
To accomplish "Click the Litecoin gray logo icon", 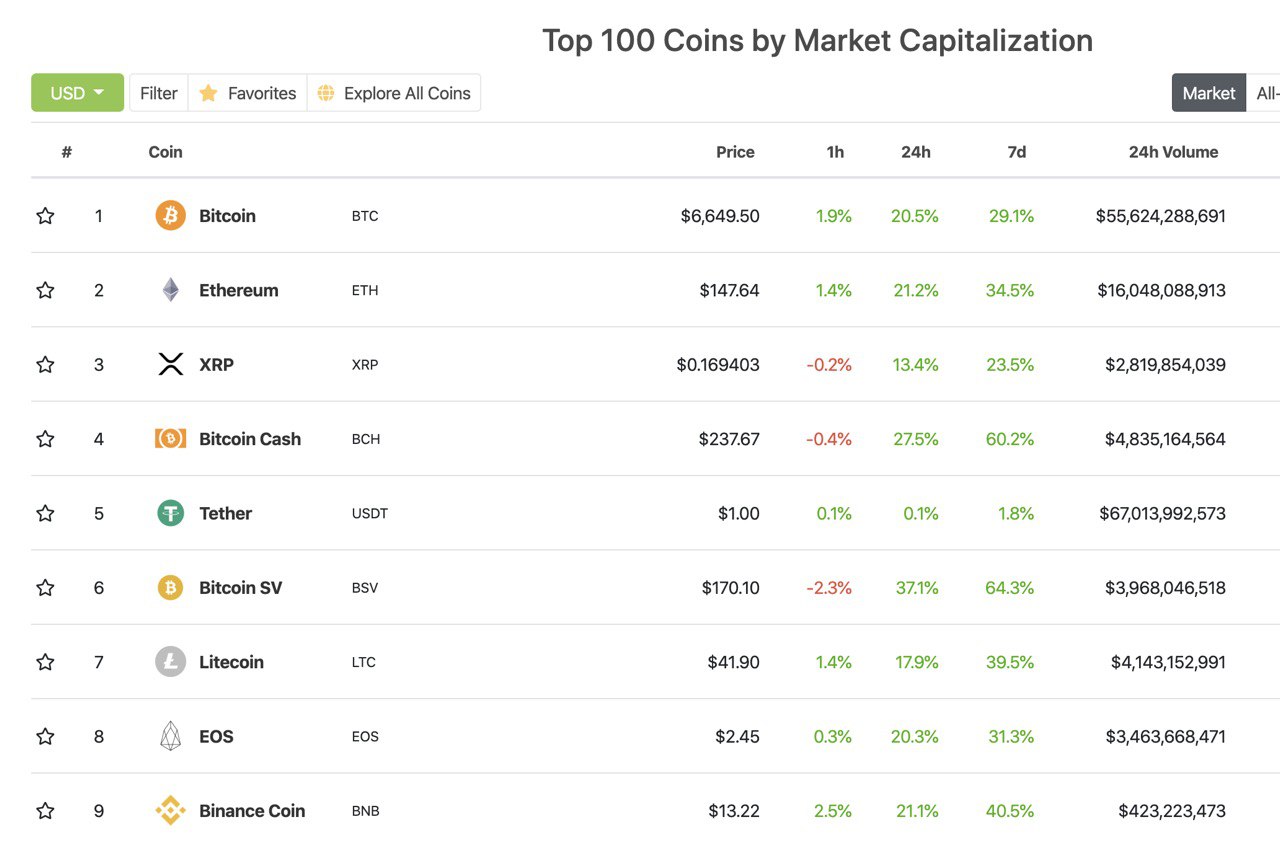I will tap(170, 662).
